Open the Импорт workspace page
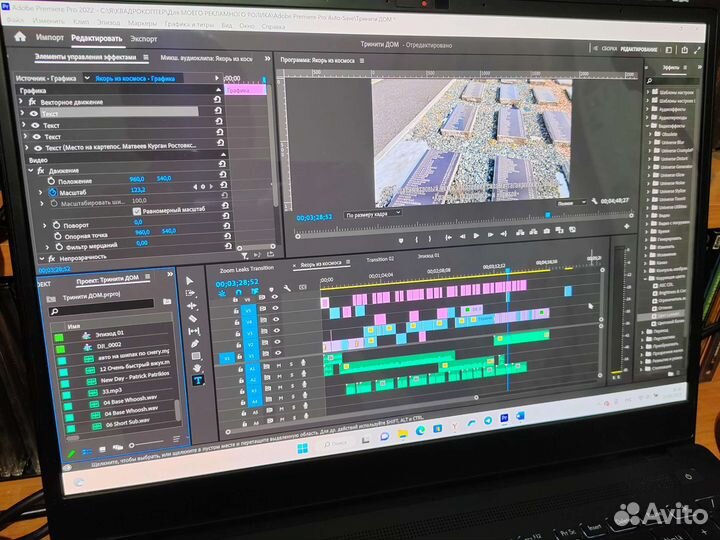 50,38
